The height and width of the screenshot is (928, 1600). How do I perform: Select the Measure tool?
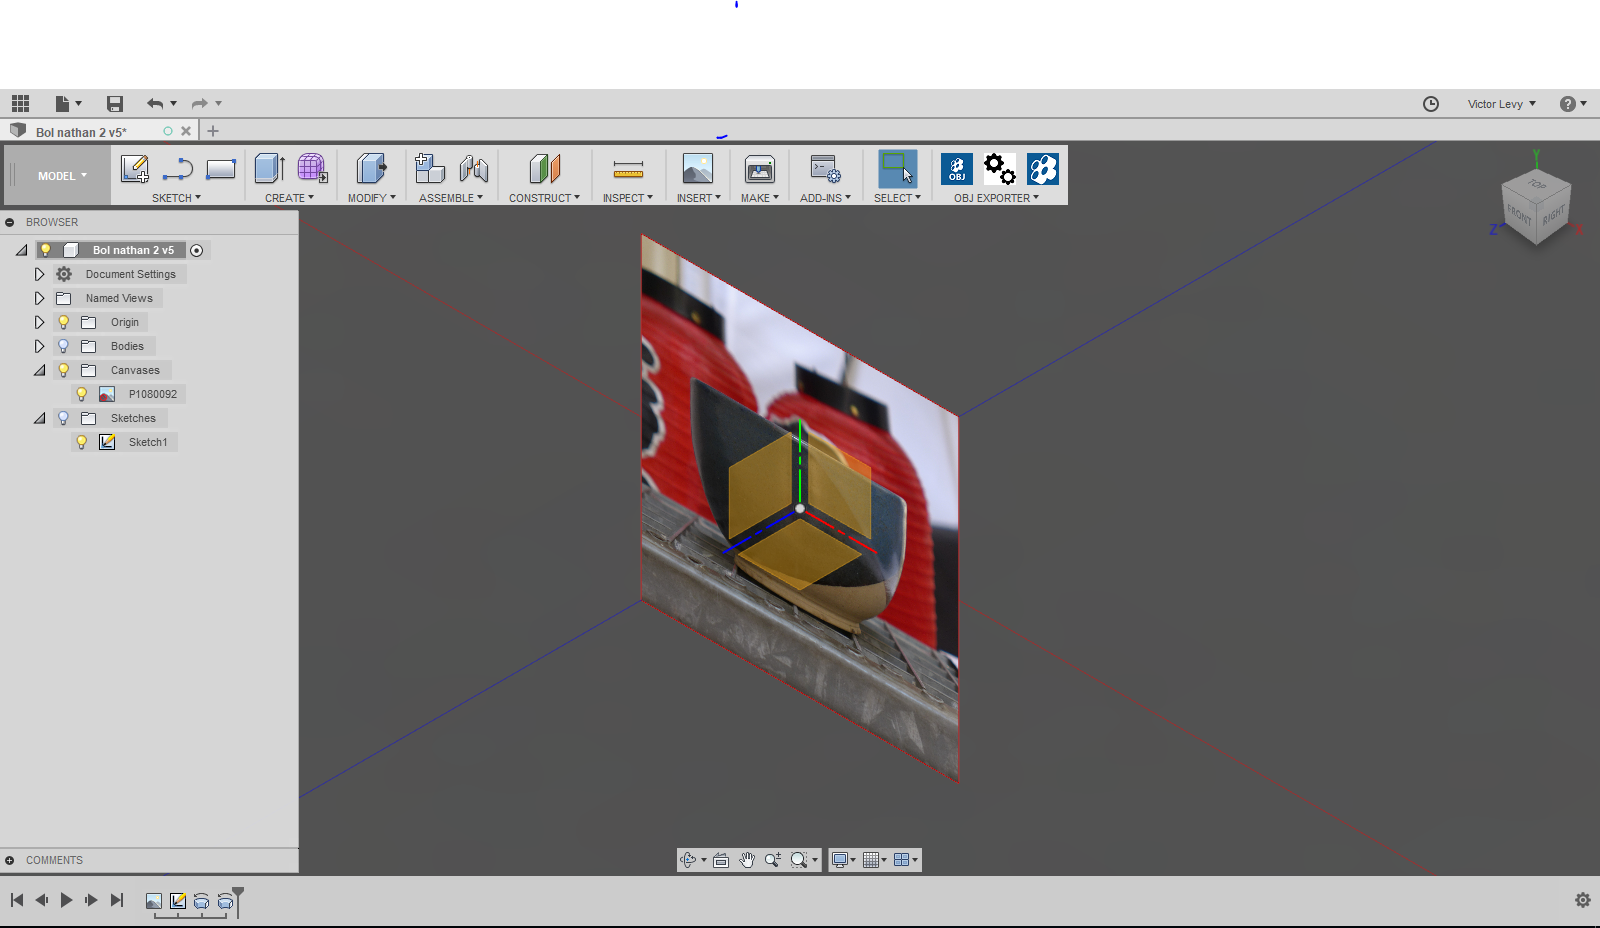click(628, 169)
